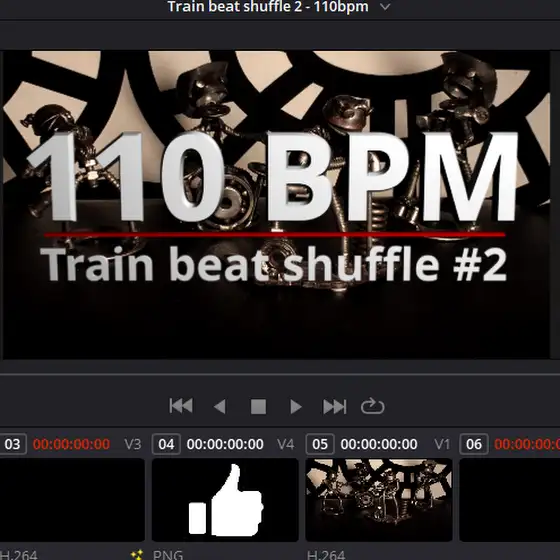Toggle loop playback
The width and height of the screenshot is (560, 560).
pos(372,406)
